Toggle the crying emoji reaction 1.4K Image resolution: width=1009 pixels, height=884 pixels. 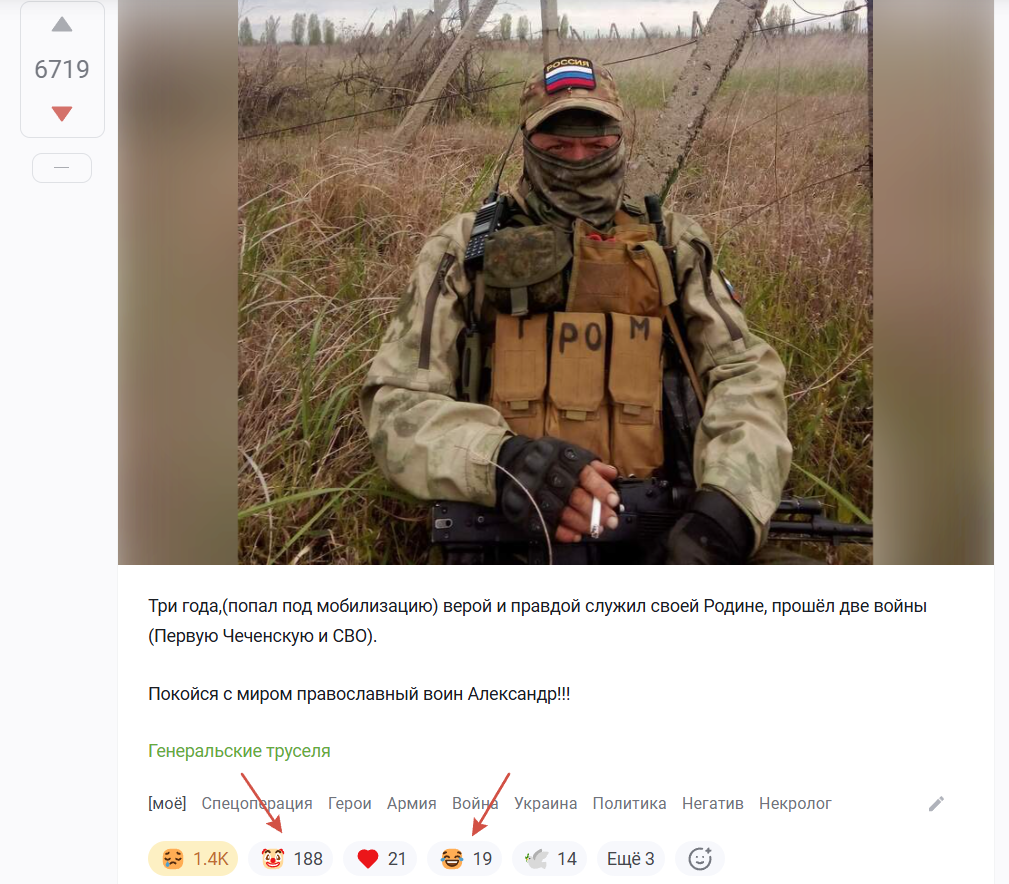pos(193,858)
